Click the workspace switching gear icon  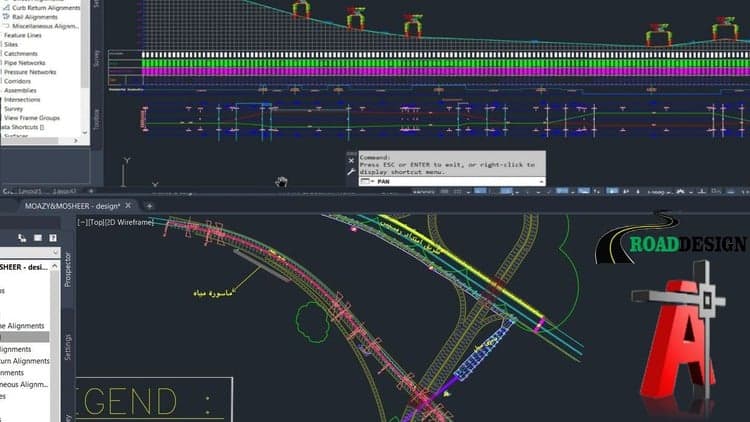(x=681, y=191)
